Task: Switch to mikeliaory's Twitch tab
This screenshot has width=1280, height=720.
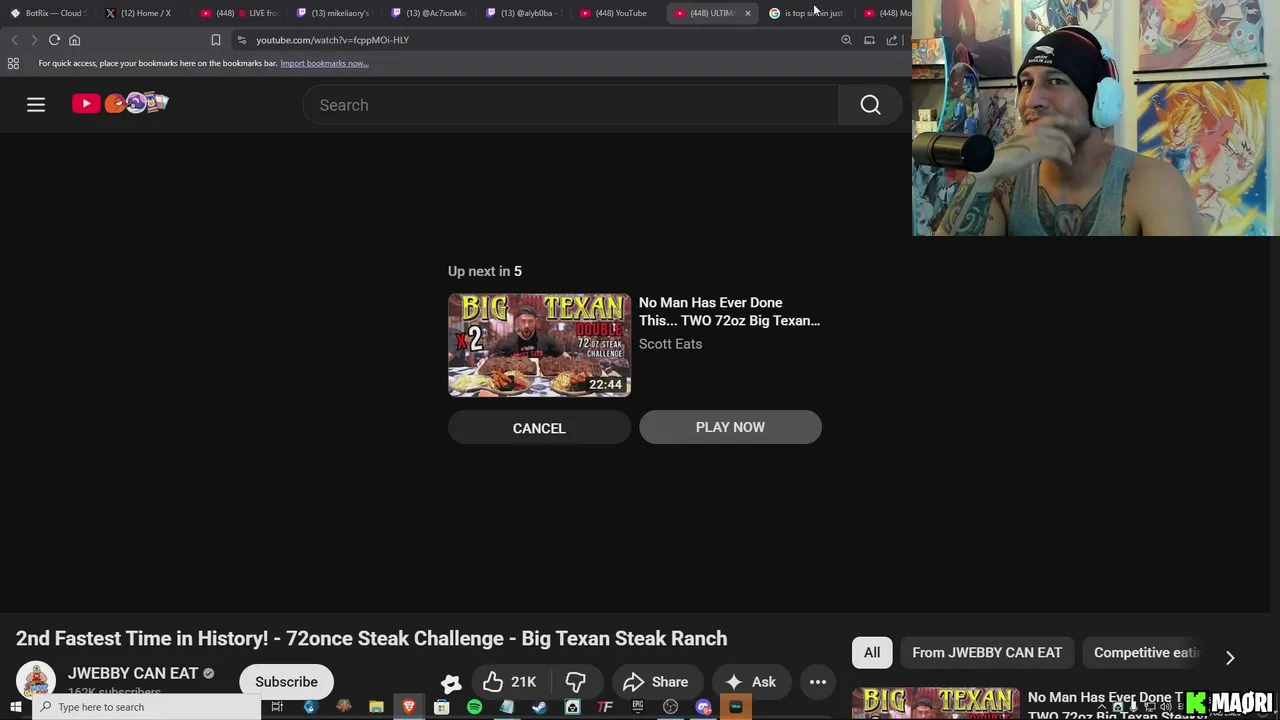Action: coord(333,13)
